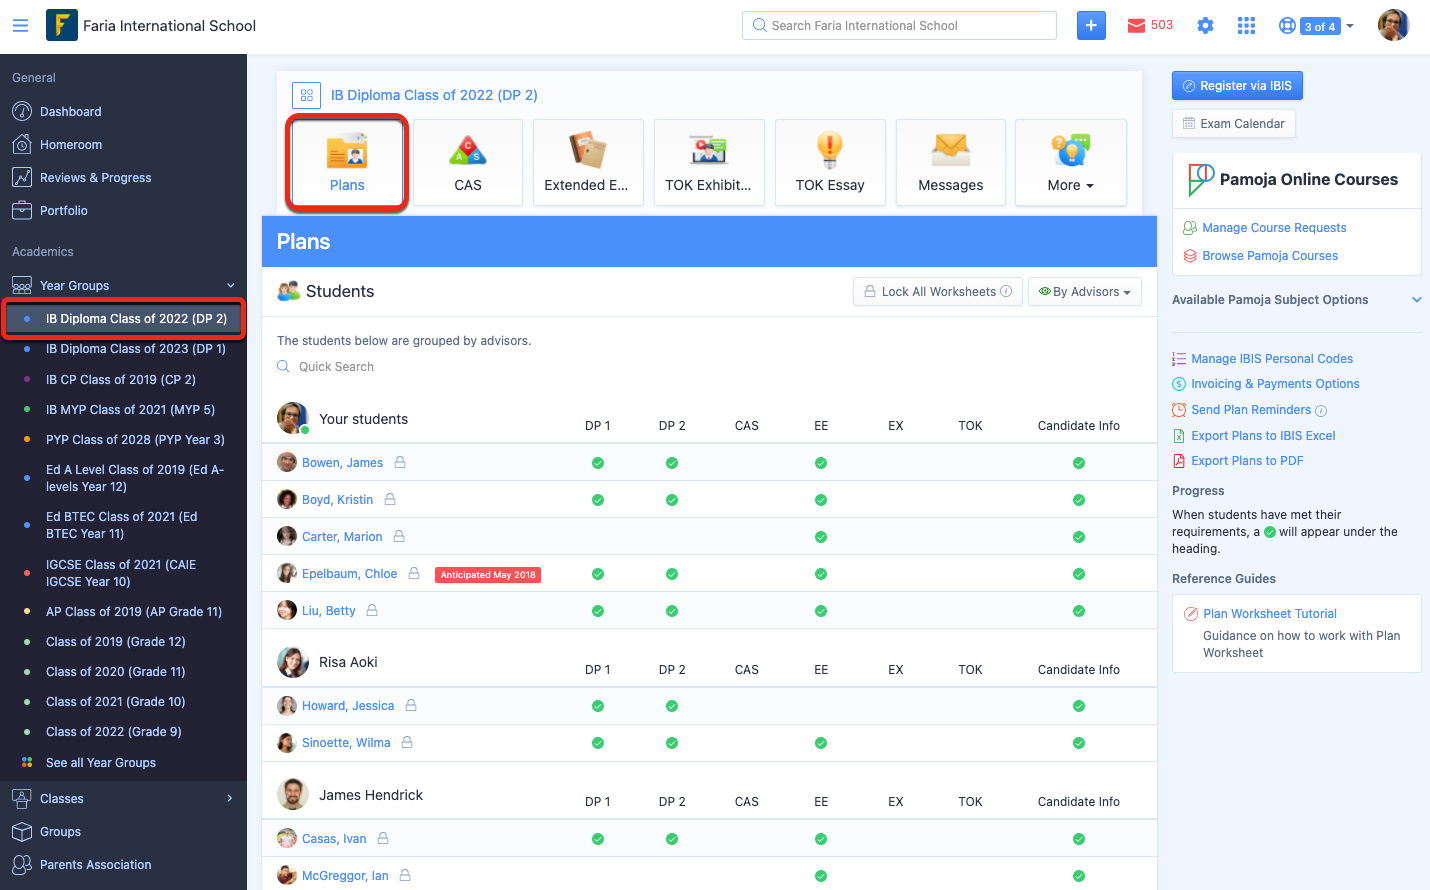Open the settings gear icon
The image size is (1430, 890).
[x=1205, y=26]
